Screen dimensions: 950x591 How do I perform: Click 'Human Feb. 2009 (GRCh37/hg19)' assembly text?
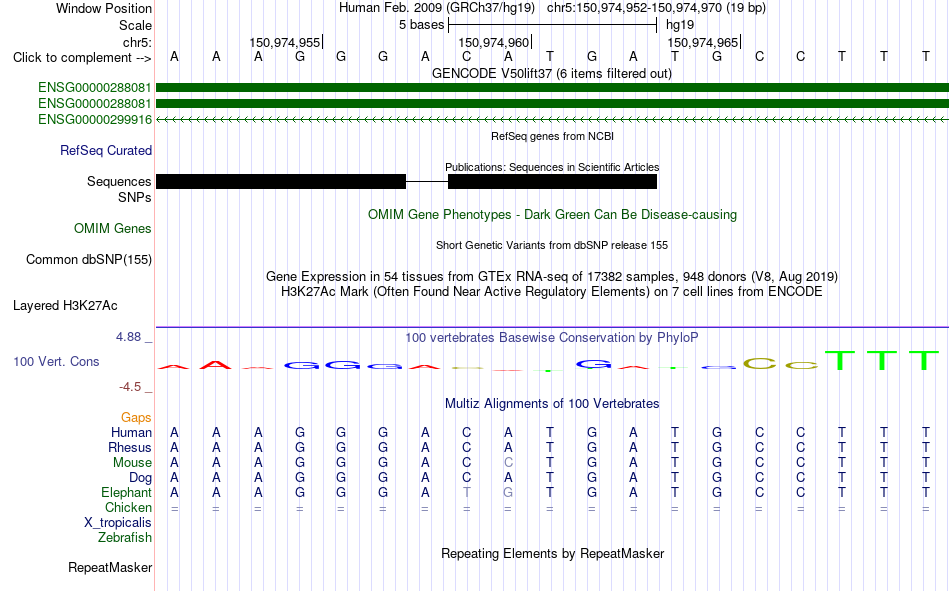(x=437, y=8)
